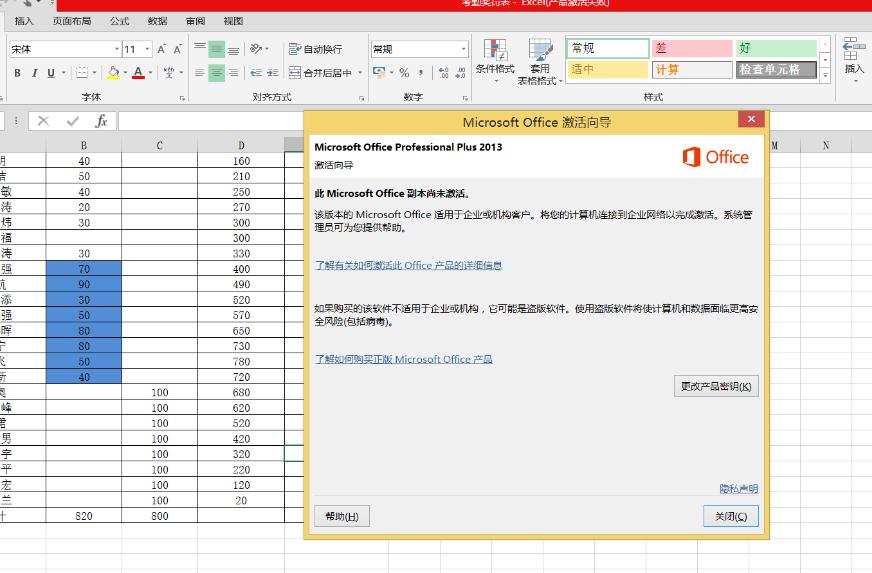This screenshot has width=872, height=573.
Task: Open the 页面布局 ribbon tab
Action: click(x=72, y=21)
